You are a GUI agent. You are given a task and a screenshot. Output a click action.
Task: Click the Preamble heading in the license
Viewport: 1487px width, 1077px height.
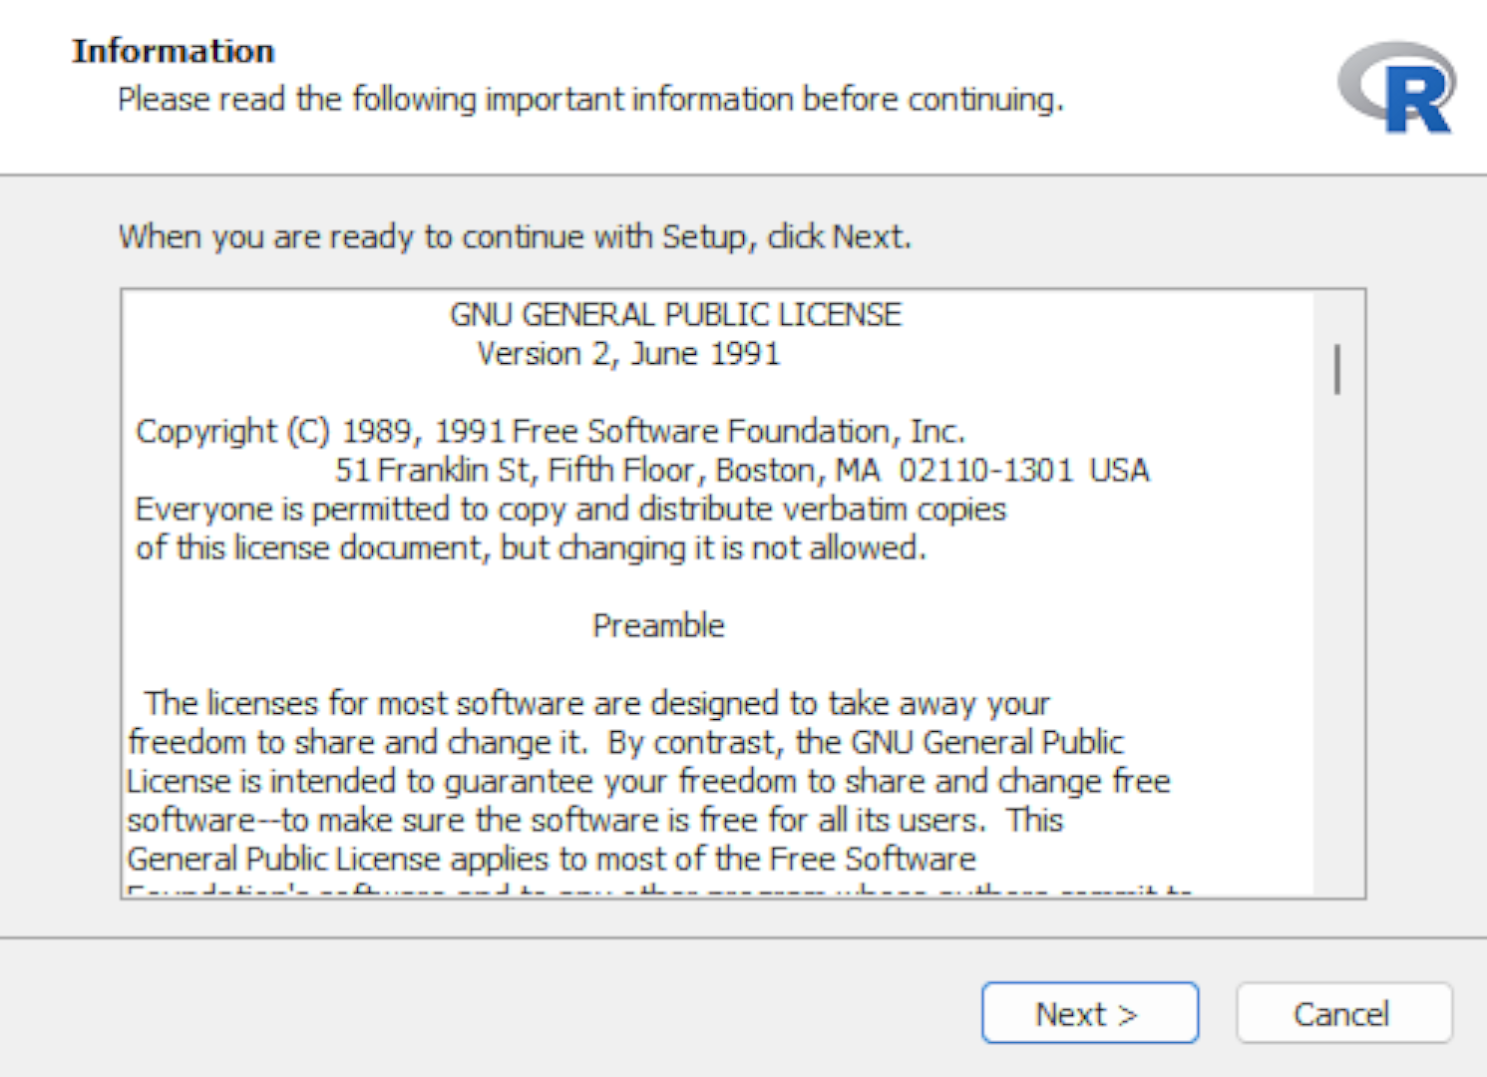click(x=658, y=626)
